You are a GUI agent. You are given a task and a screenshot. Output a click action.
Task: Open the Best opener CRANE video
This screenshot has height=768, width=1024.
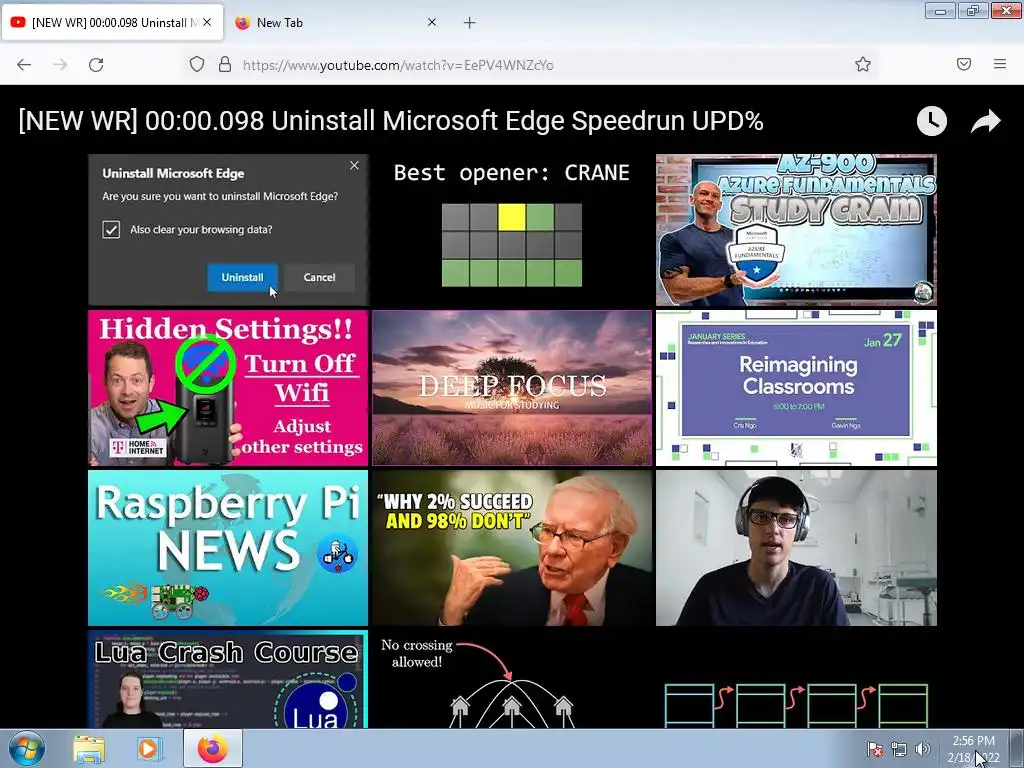[x=512, y=230]
